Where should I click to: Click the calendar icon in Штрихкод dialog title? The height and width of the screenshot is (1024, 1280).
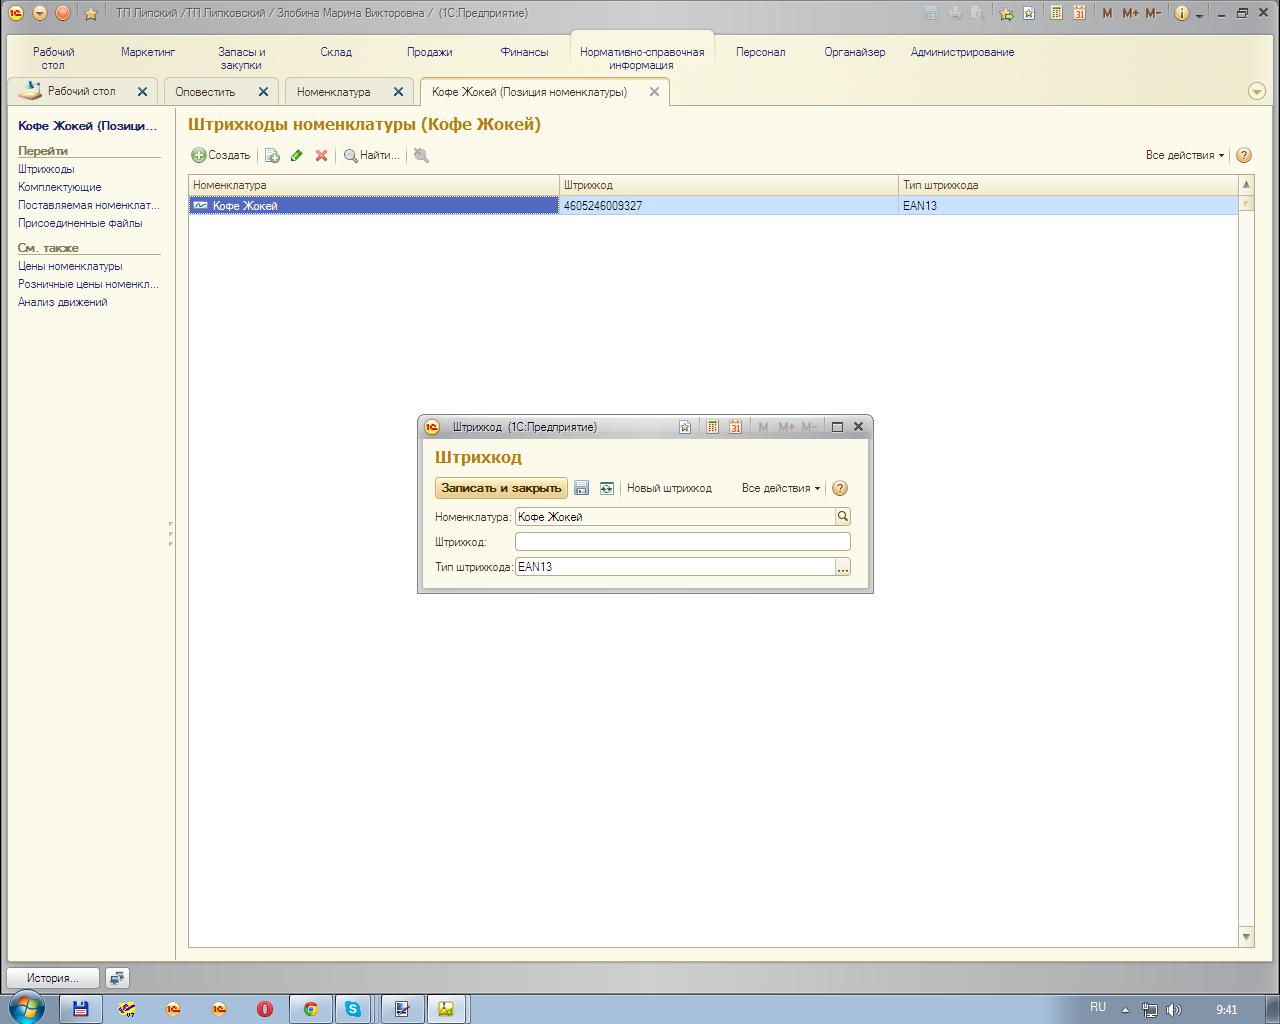(735, 427)
